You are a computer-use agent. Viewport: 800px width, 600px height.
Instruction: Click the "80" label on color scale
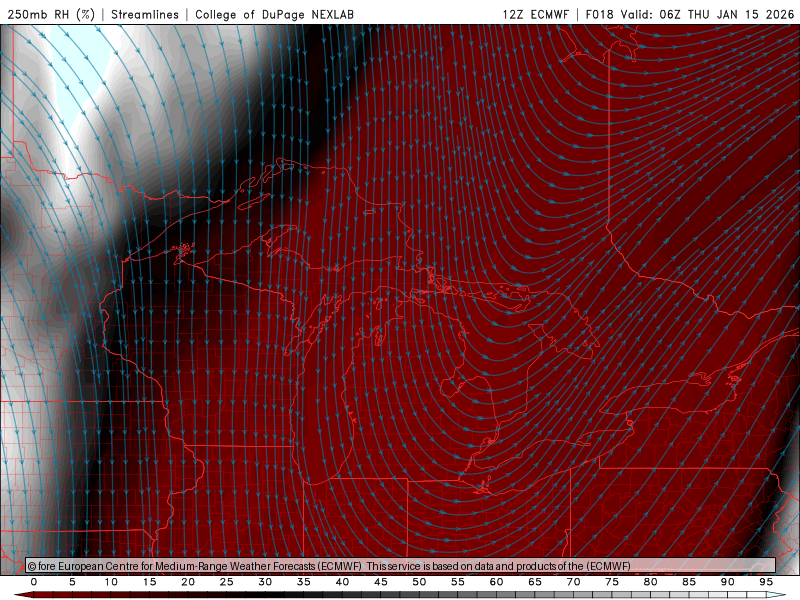[x=651, y=582]
